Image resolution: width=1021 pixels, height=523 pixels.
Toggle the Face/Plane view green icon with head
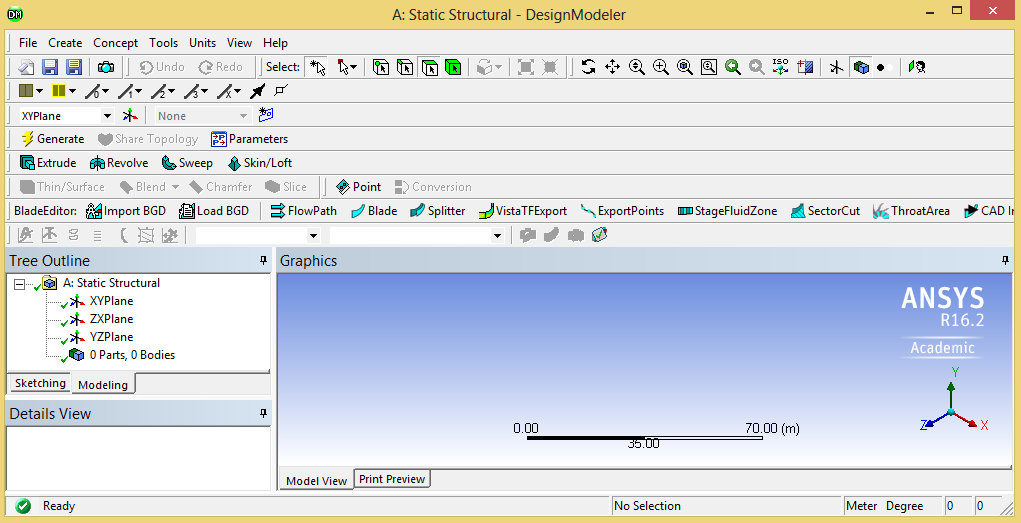tap(917, 67)
